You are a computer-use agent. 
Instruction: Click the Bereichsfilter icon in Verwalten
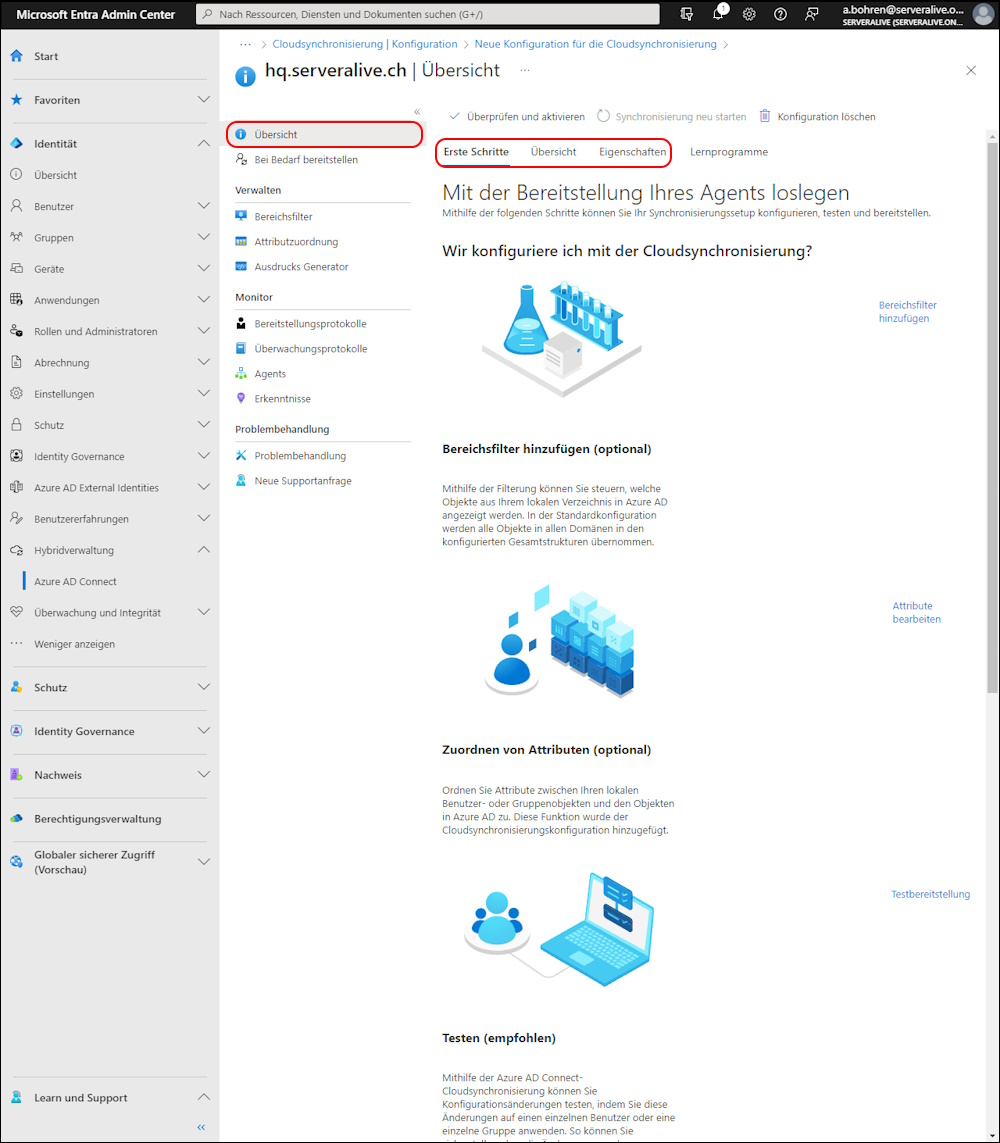point(241,216)
